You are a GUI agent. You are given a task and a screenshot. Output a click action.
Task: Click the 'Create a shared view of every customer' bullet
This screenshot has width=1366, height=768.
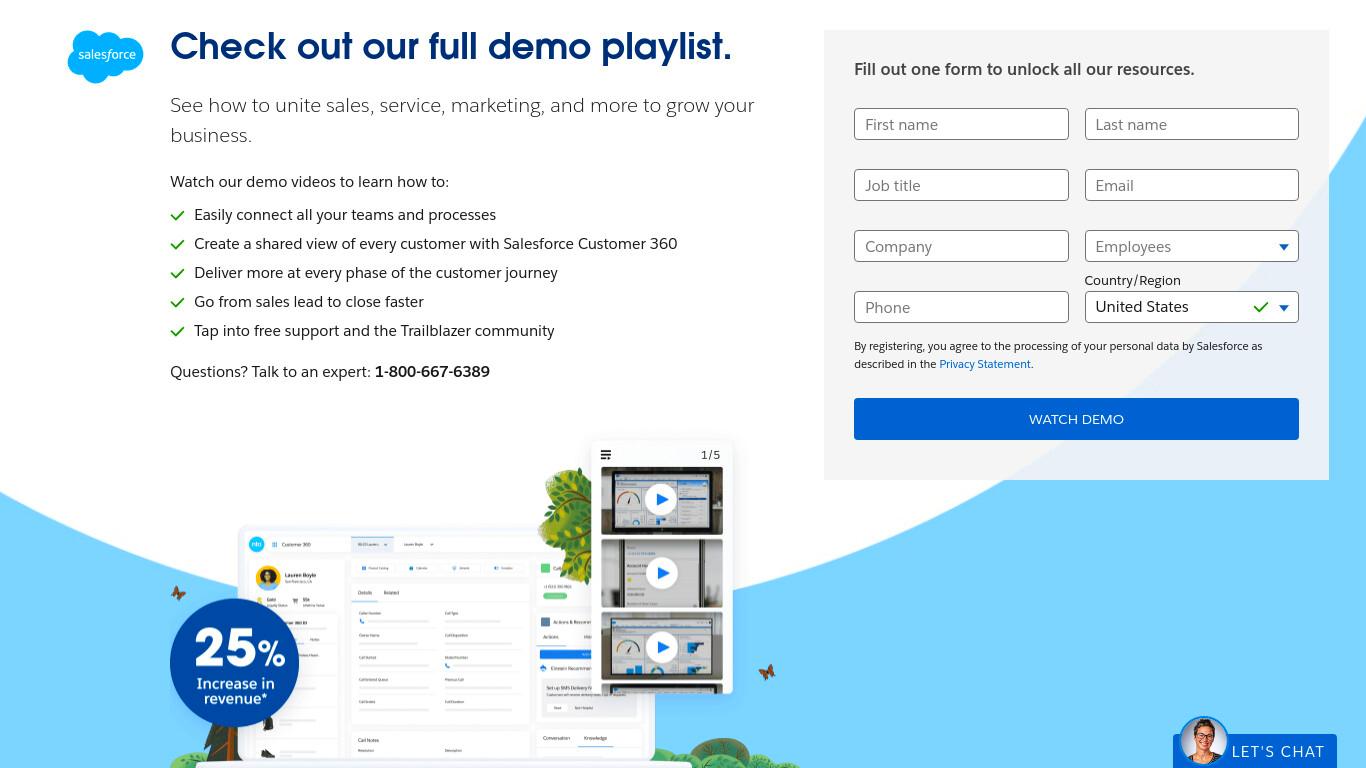(436, 244)
